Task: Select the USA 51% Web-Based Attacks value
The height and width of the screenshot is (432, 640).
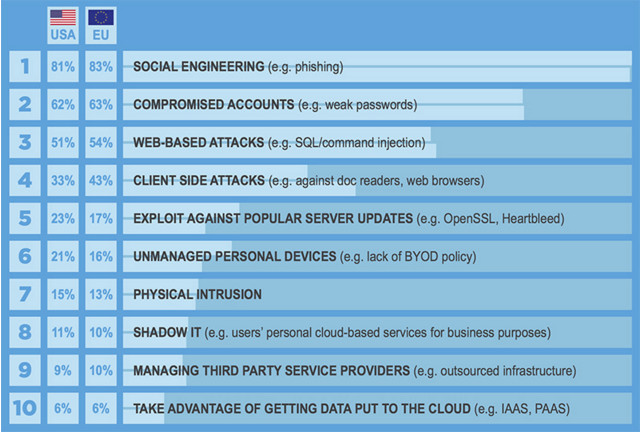Action: coord(63,142)
